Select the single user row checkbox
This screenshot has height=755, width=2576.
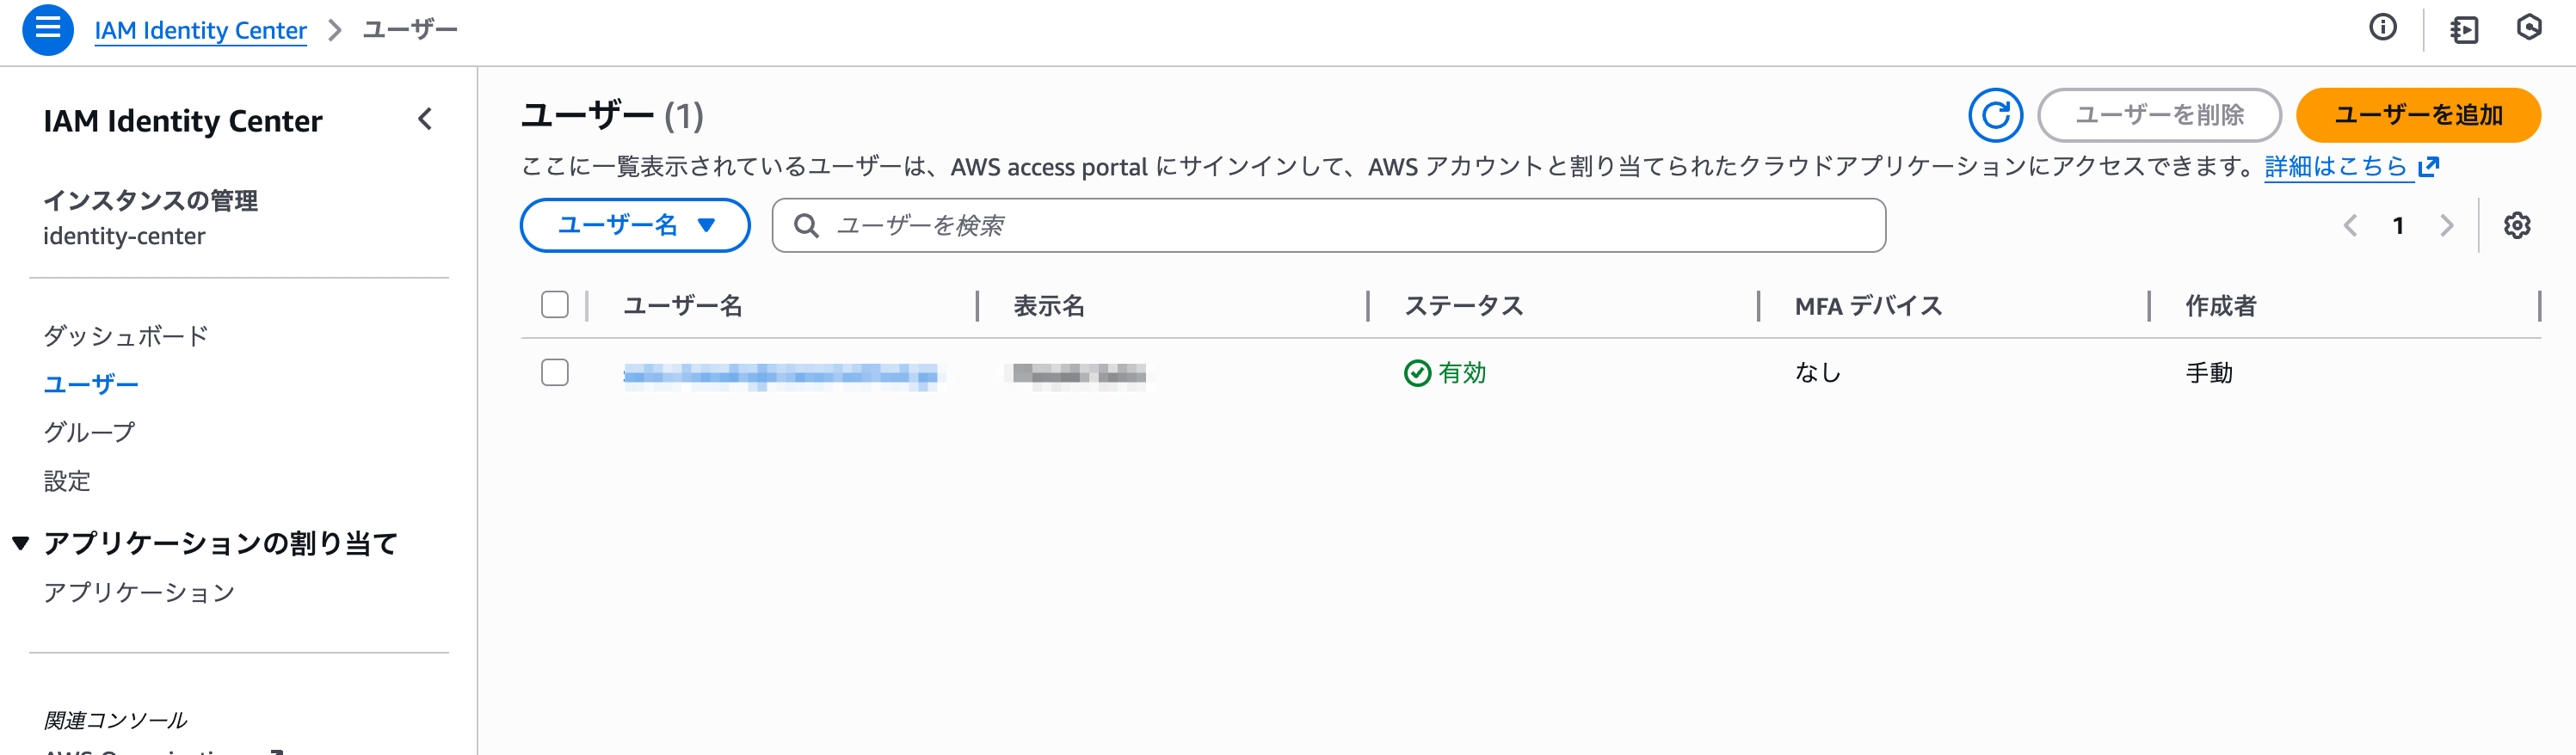point(556,373)
